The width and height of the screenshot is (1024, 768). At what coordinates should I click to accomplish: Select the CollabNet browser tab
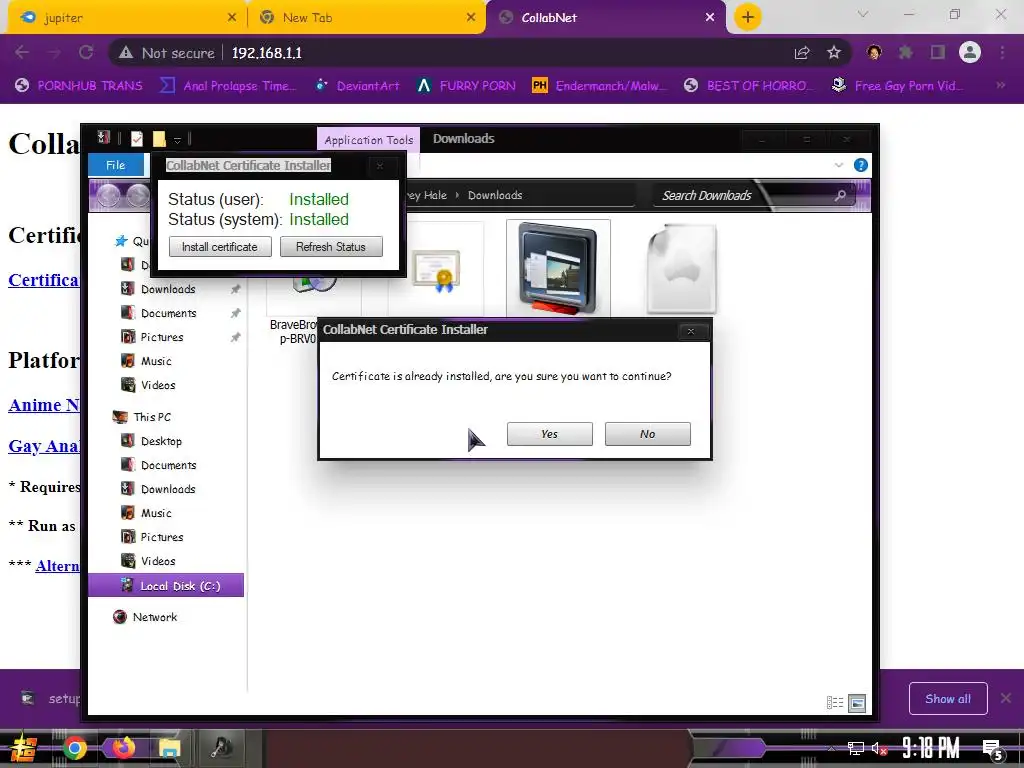click(606, 18)
